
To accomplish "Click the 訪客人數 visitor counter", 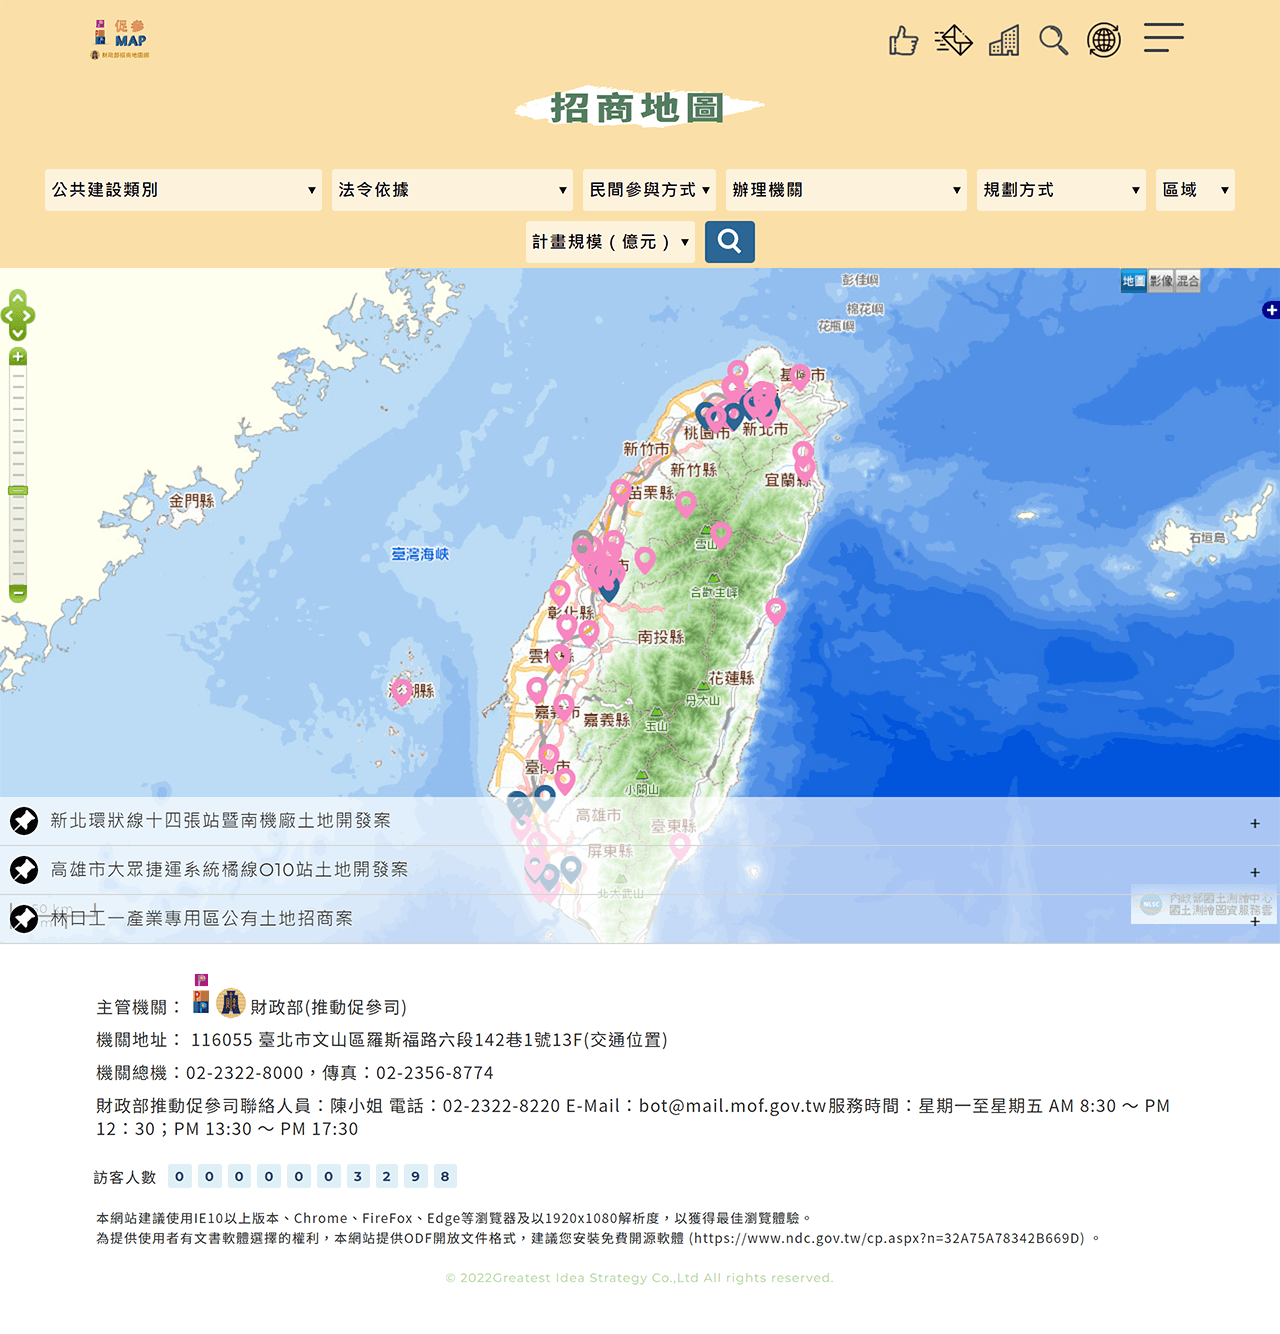I will [275, 1177].
